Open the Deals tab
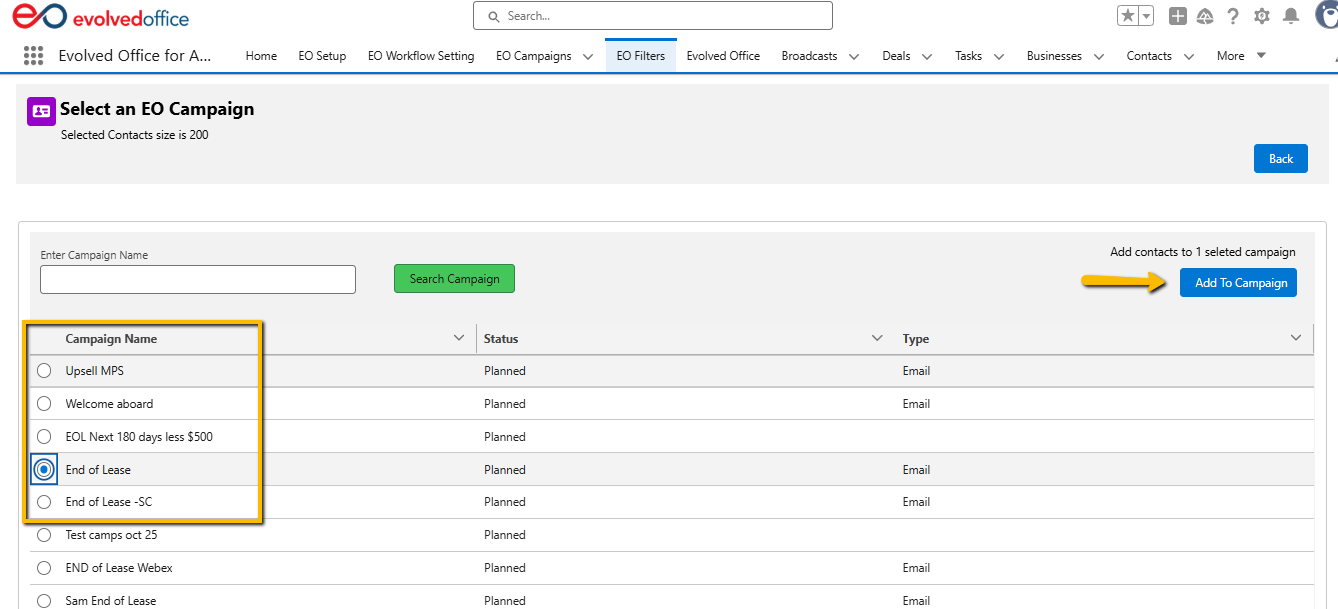The width and height of the screenshot is (1338, 609). [896, 56]
